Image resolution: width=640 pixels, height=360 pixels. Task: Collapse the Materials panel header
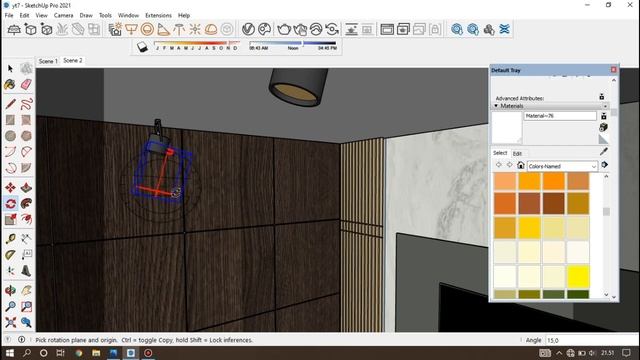[x=550, y=106]
